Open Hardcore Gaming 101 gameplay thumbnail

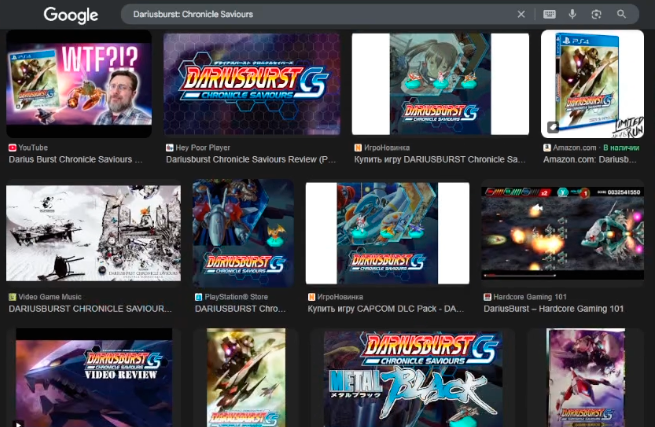562,233
